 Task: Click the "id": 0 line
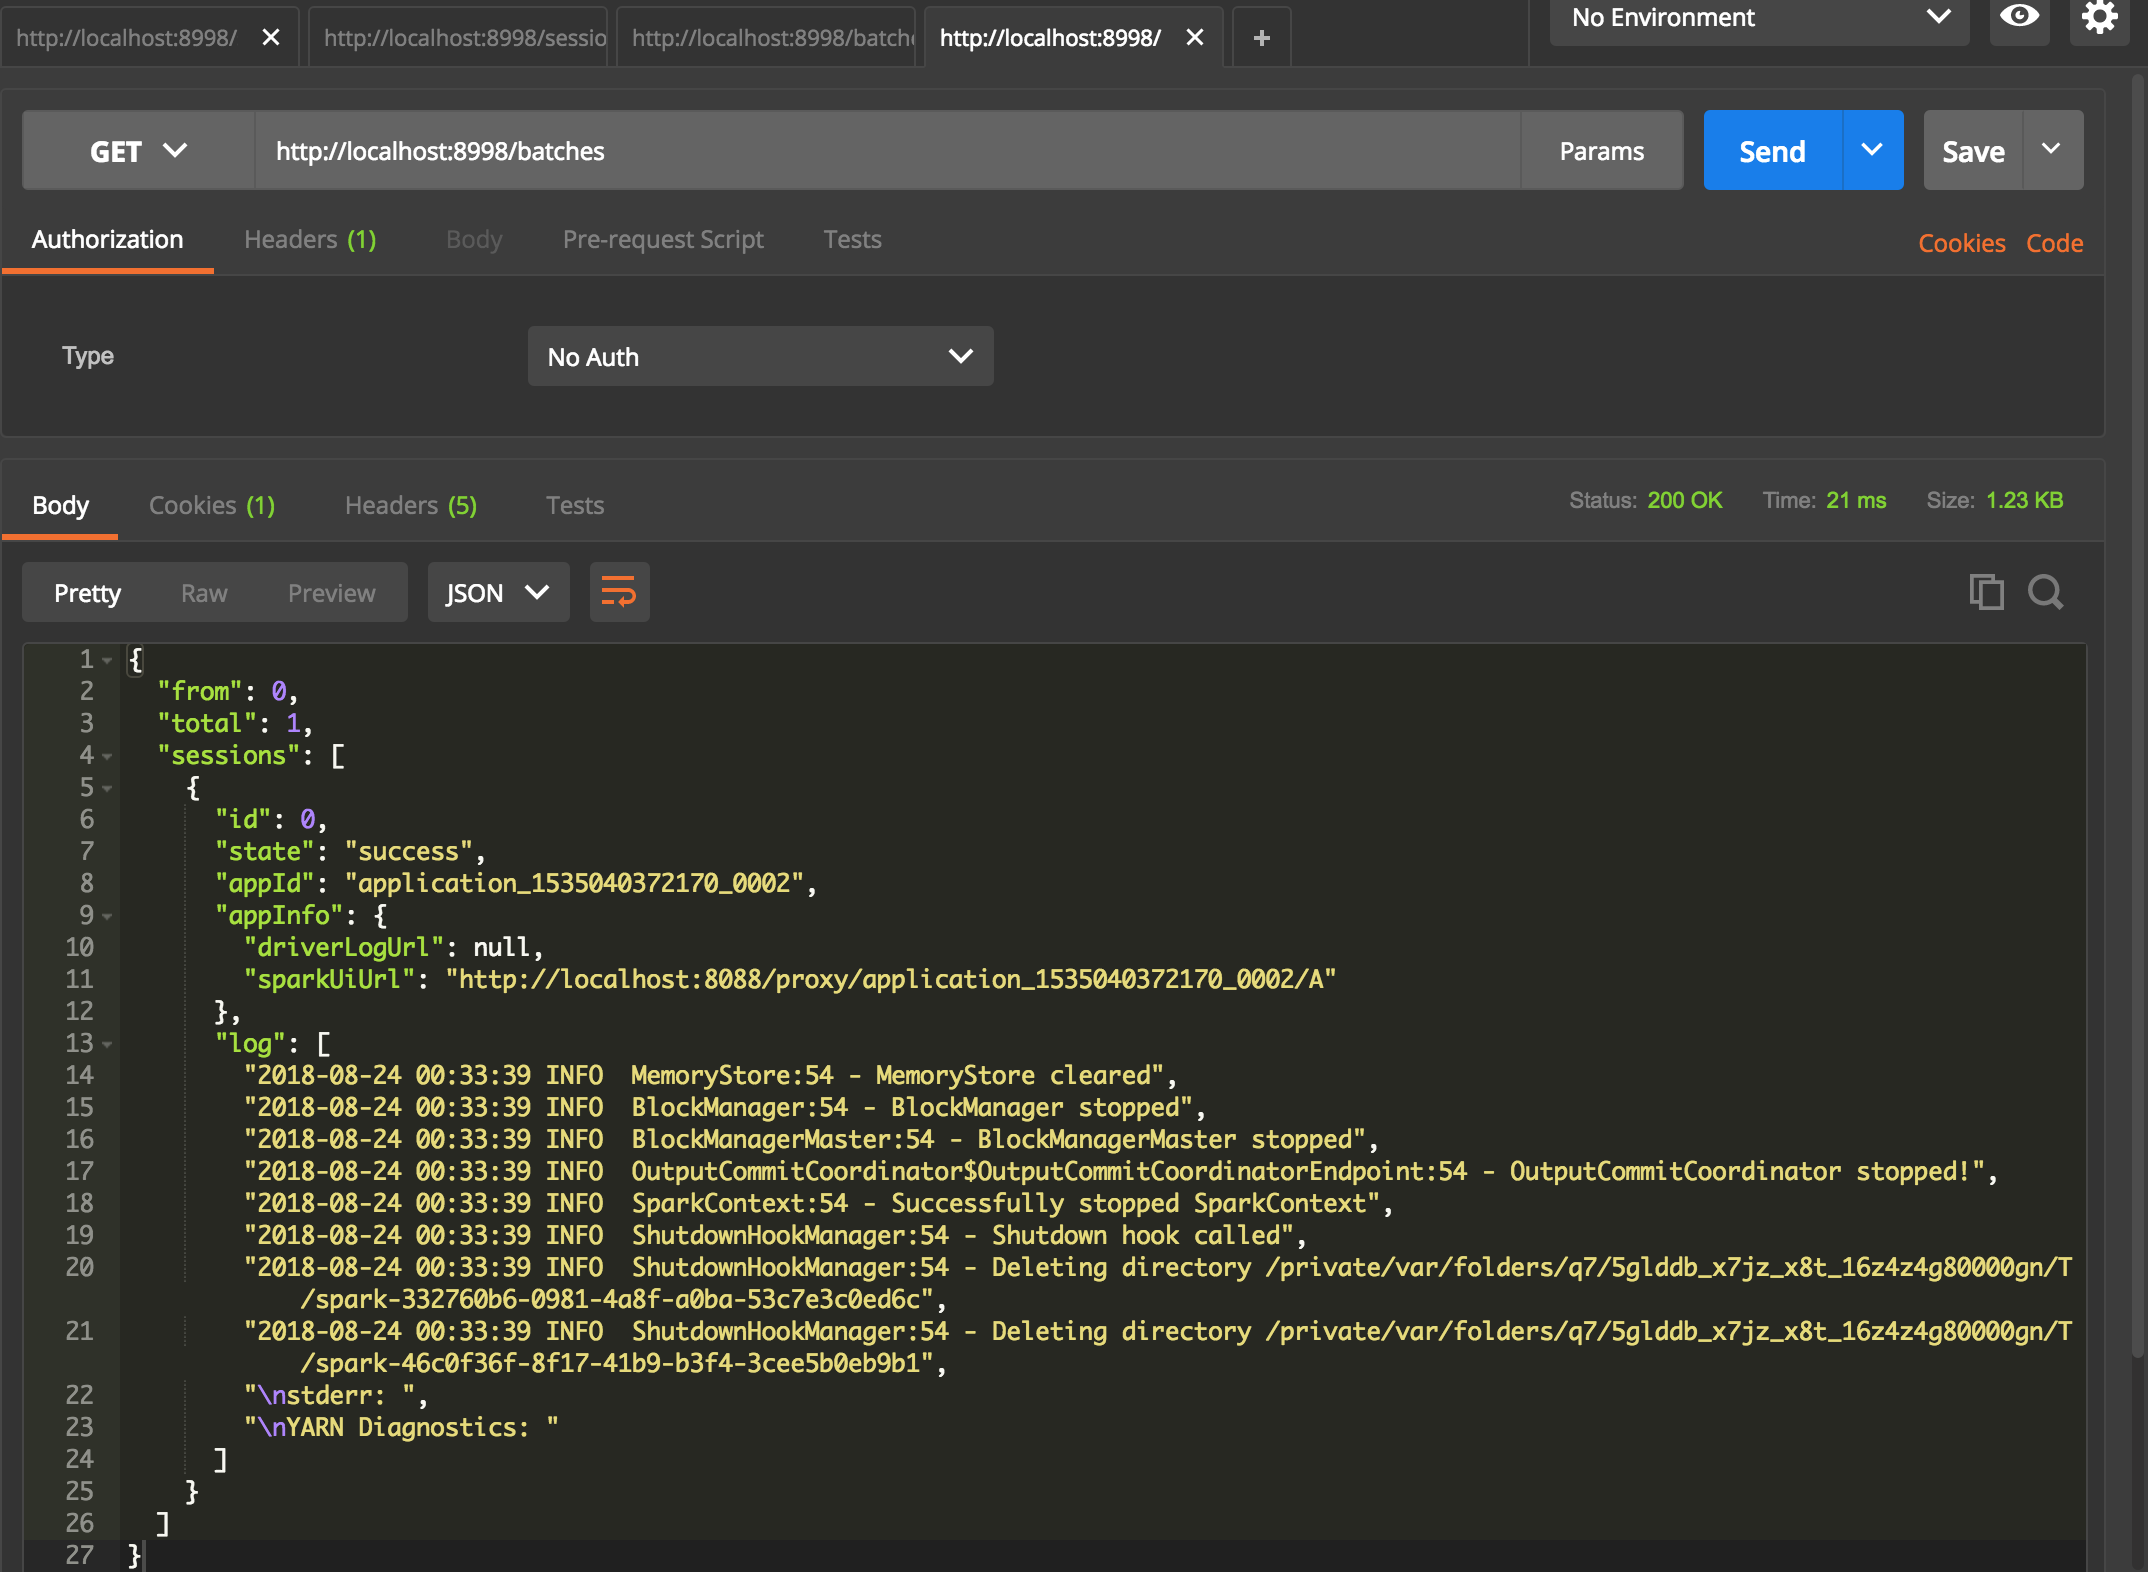point(271,820)
